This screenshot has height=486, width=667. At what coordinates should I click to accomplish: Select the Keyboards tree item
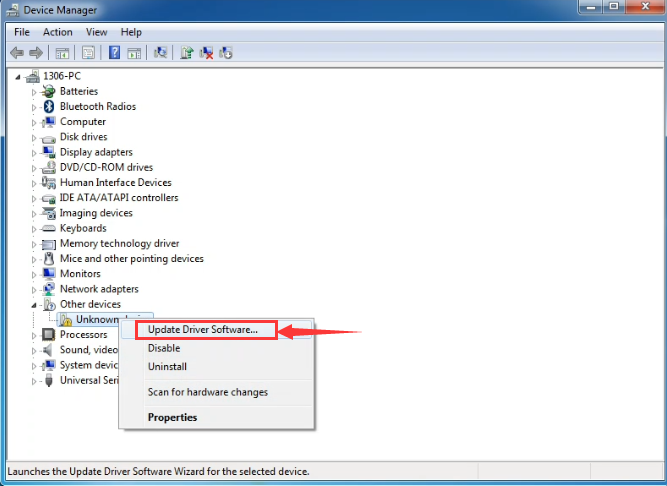click(x=82, y=228)
